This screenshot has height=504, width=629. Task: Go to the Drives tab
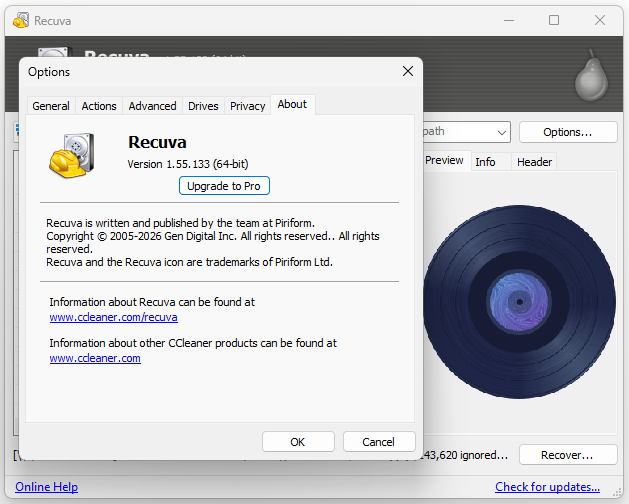(x=203, y=106)
